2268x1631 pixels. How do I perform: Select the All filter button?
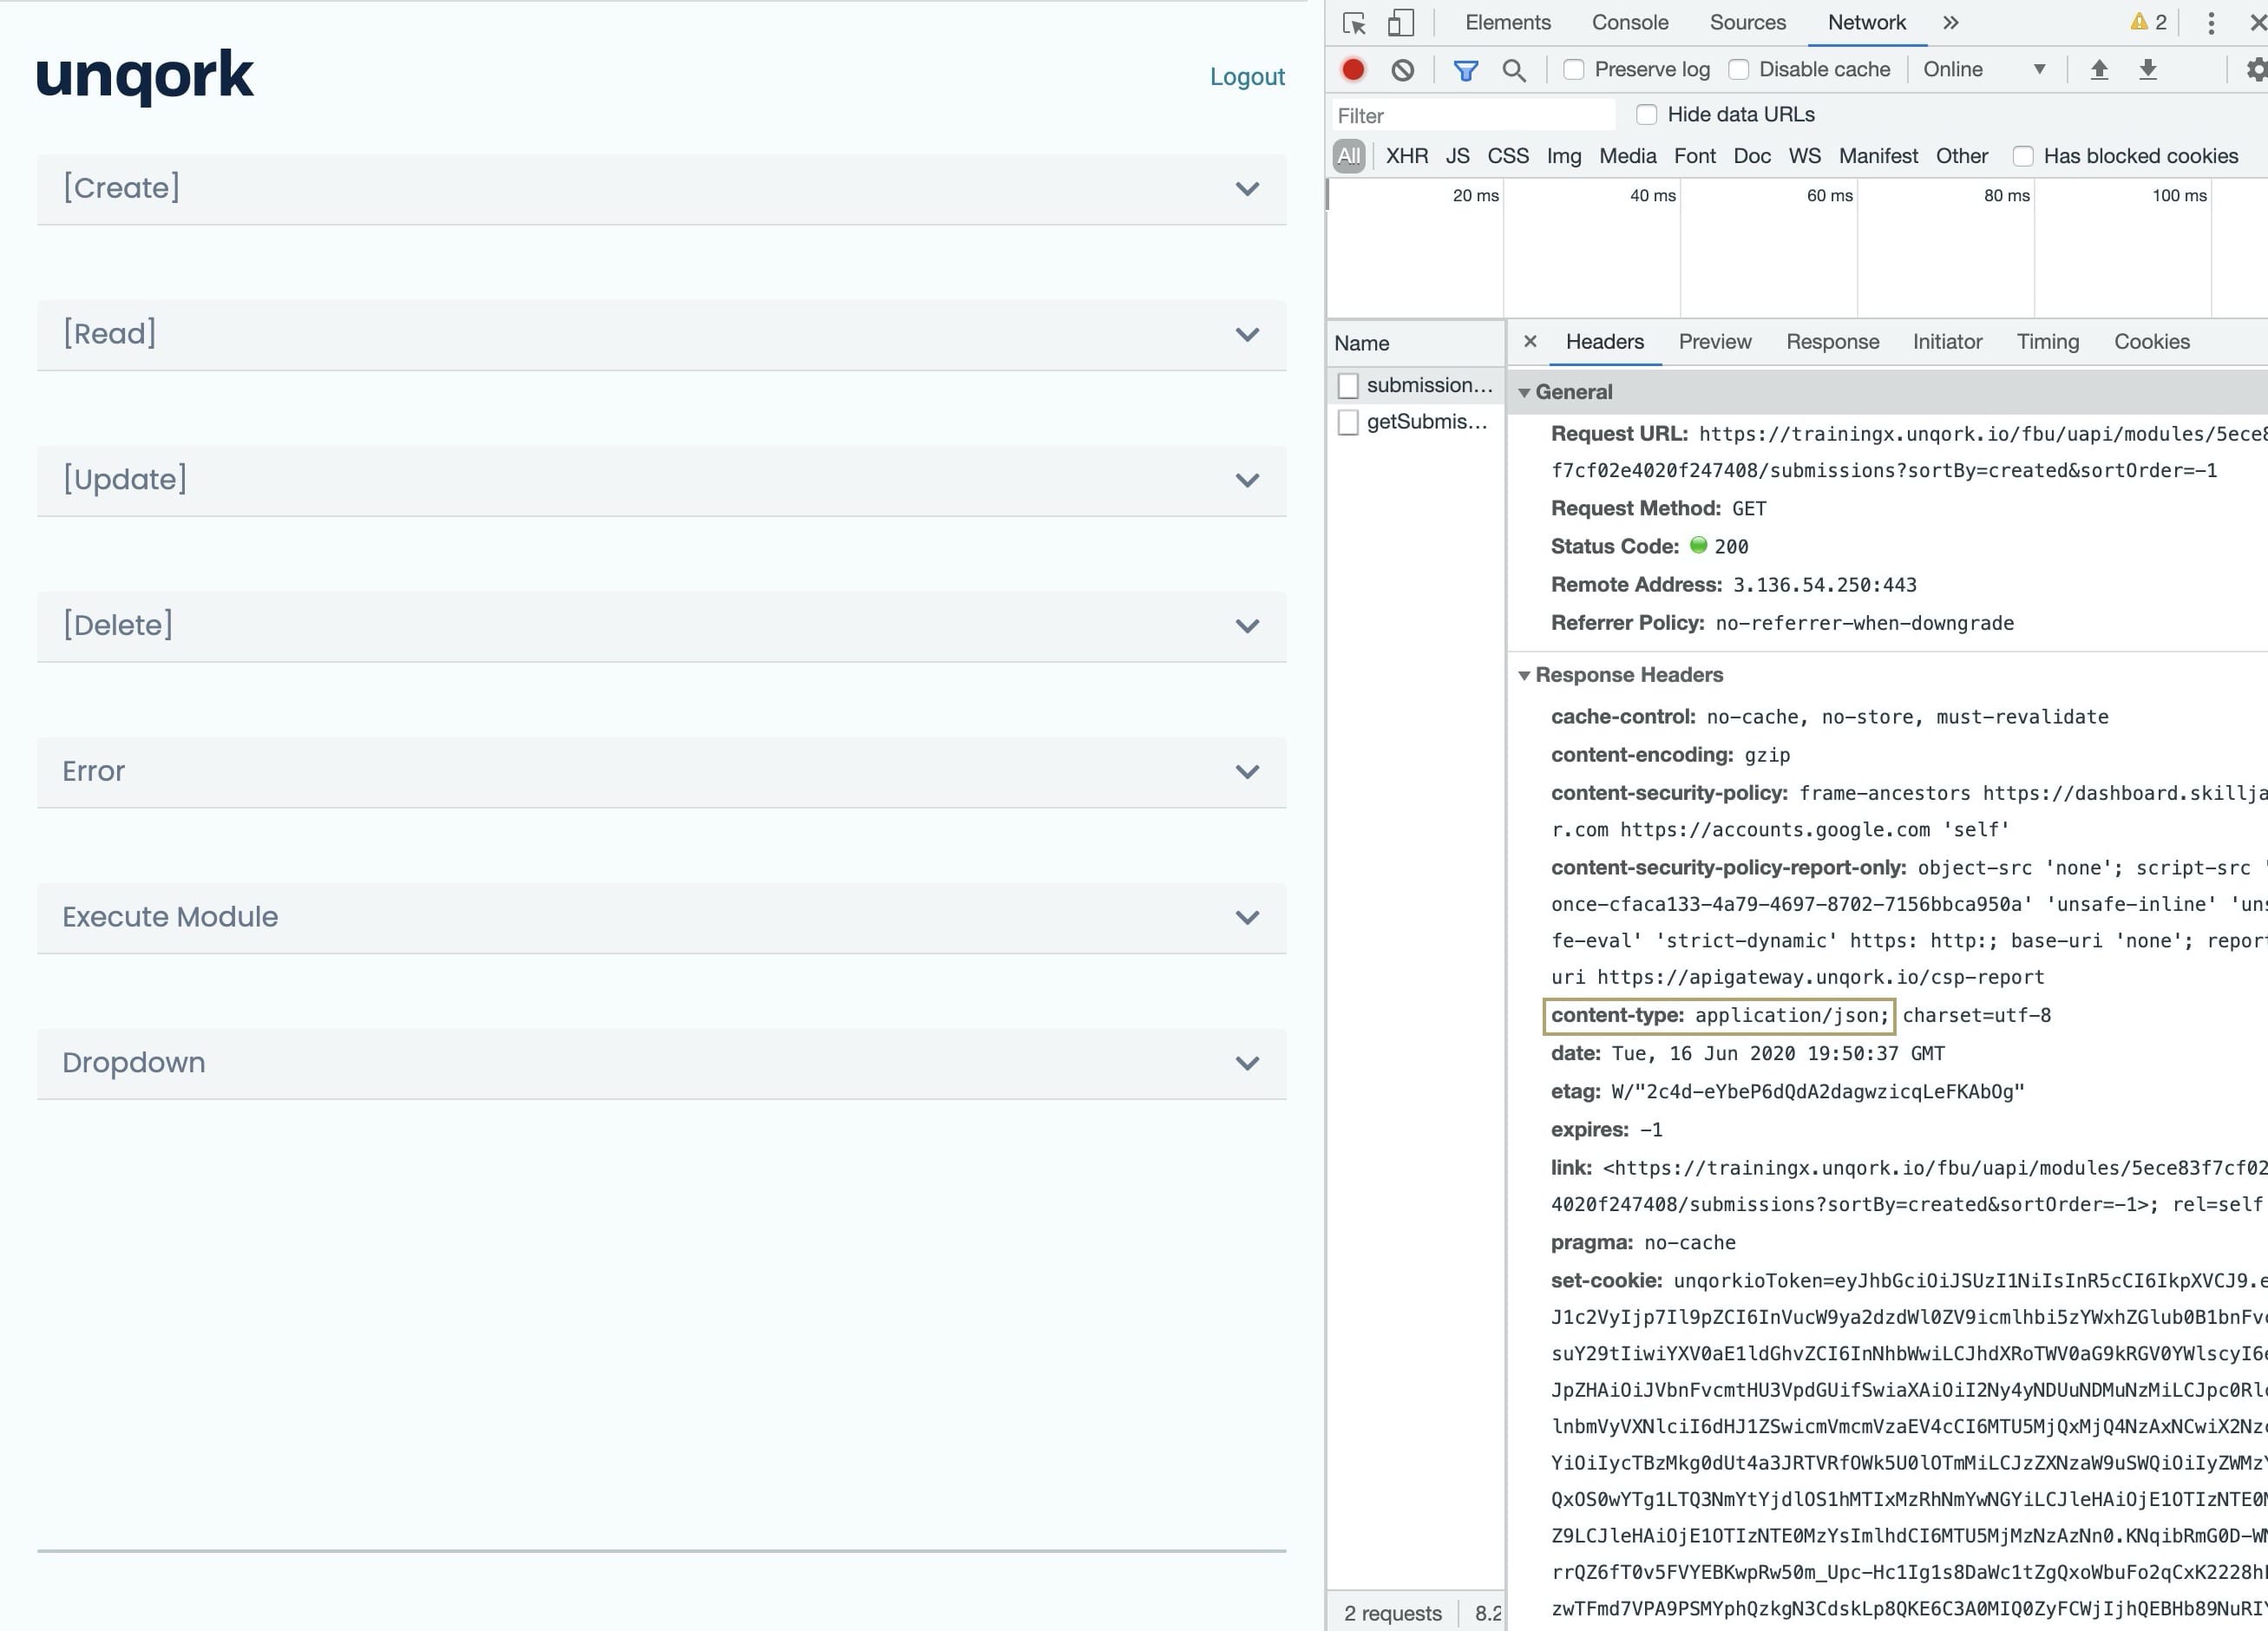[x=1348, y=157]
